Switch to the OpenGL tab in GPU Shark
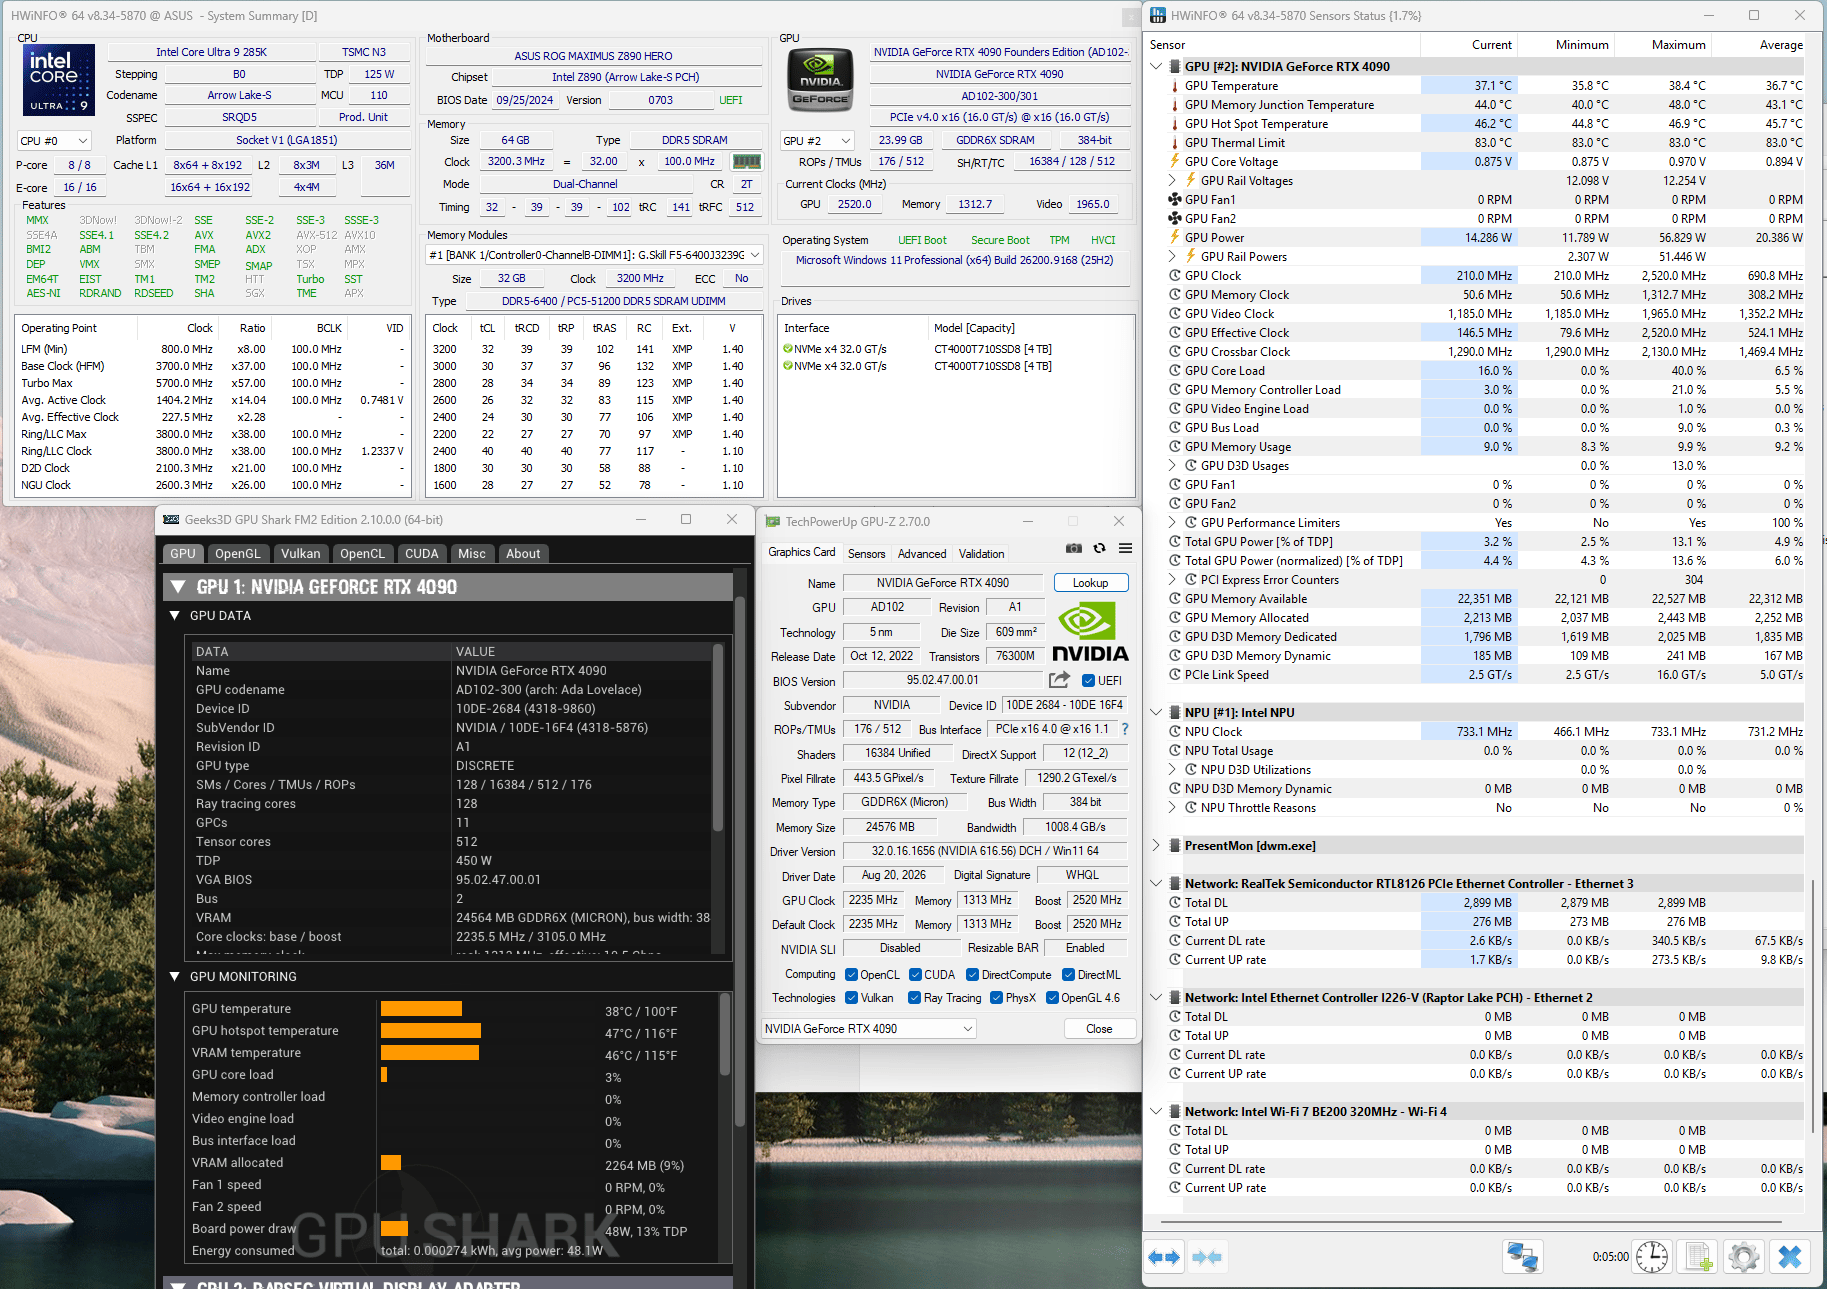Viewport: 1827px width, 1289px height. pyautogui.click(x=238, y=553)
